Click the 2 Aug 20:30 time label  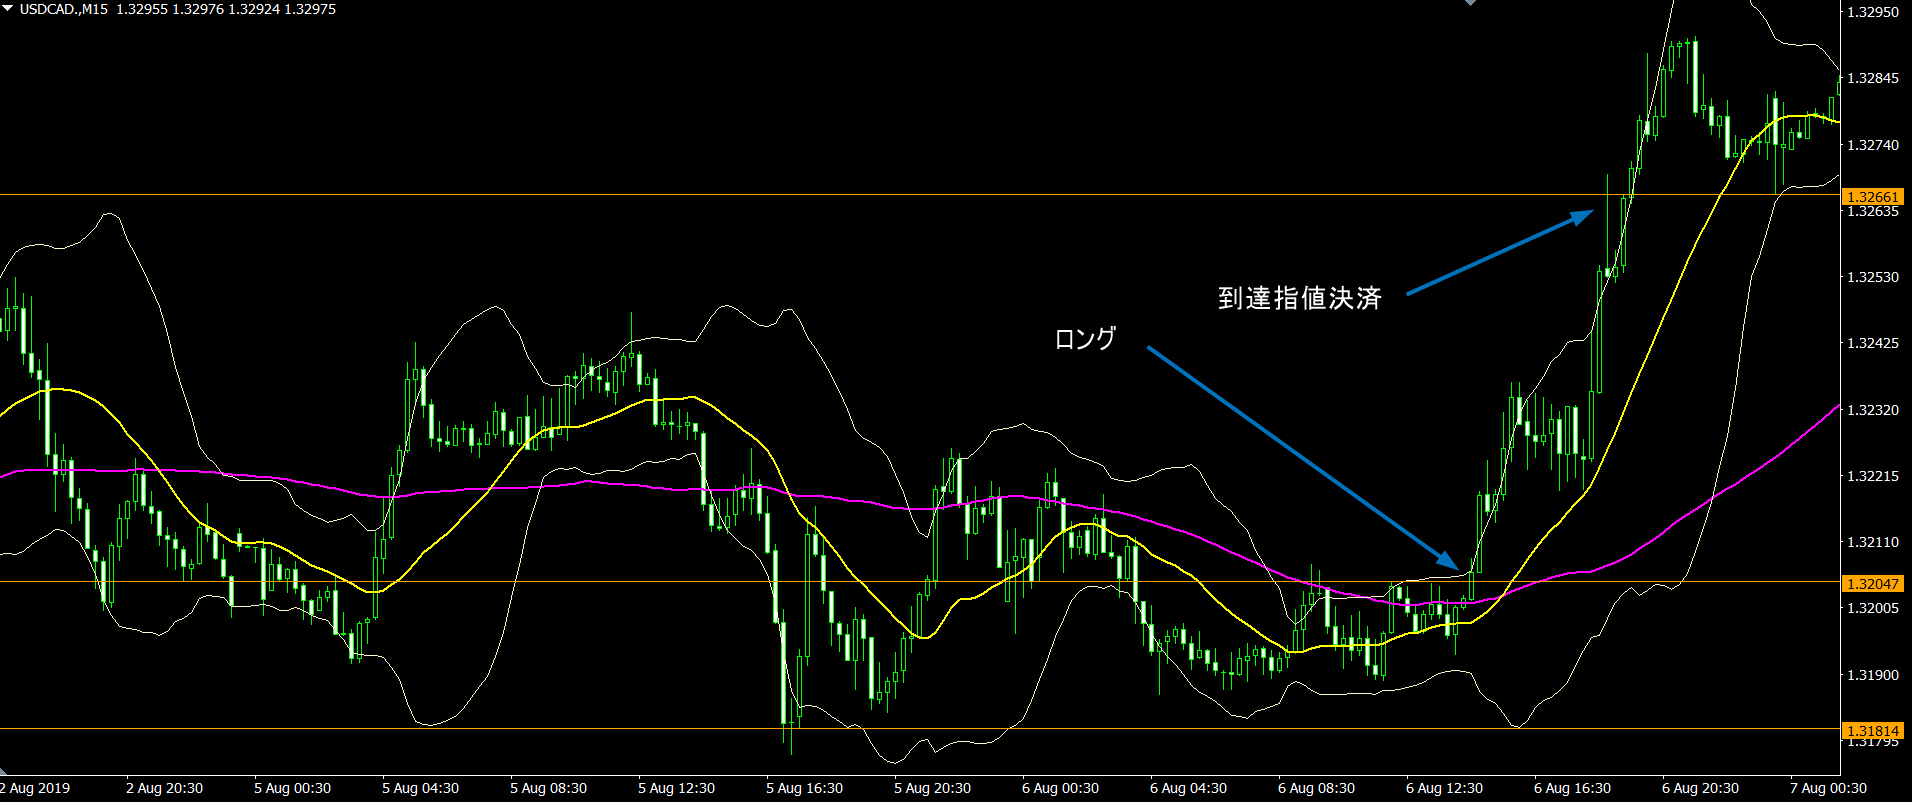[x=164, y=788]
